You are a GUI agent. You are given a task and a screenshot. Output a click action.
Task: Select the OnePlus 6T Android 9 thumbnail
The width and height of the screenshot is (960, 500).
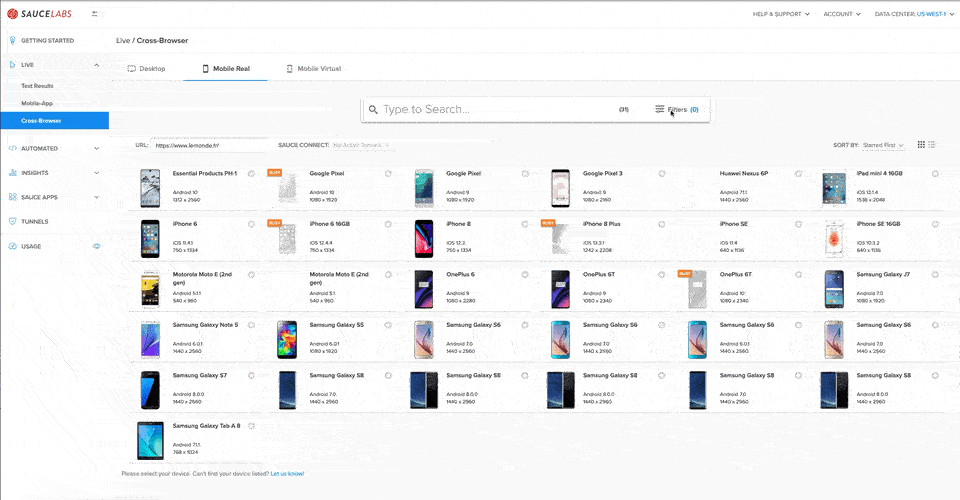[560, 289]
